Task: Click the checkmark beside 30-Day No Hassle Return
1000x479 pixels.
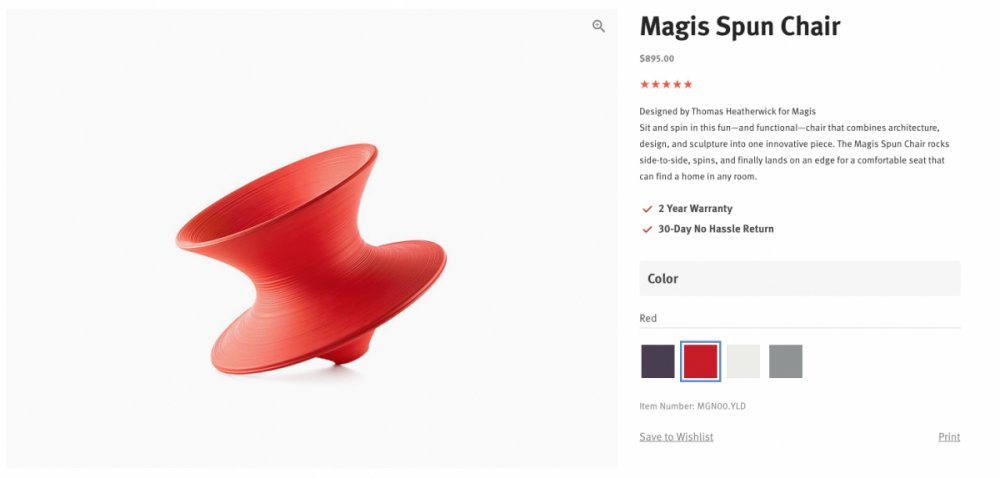Action: [647, 229]
